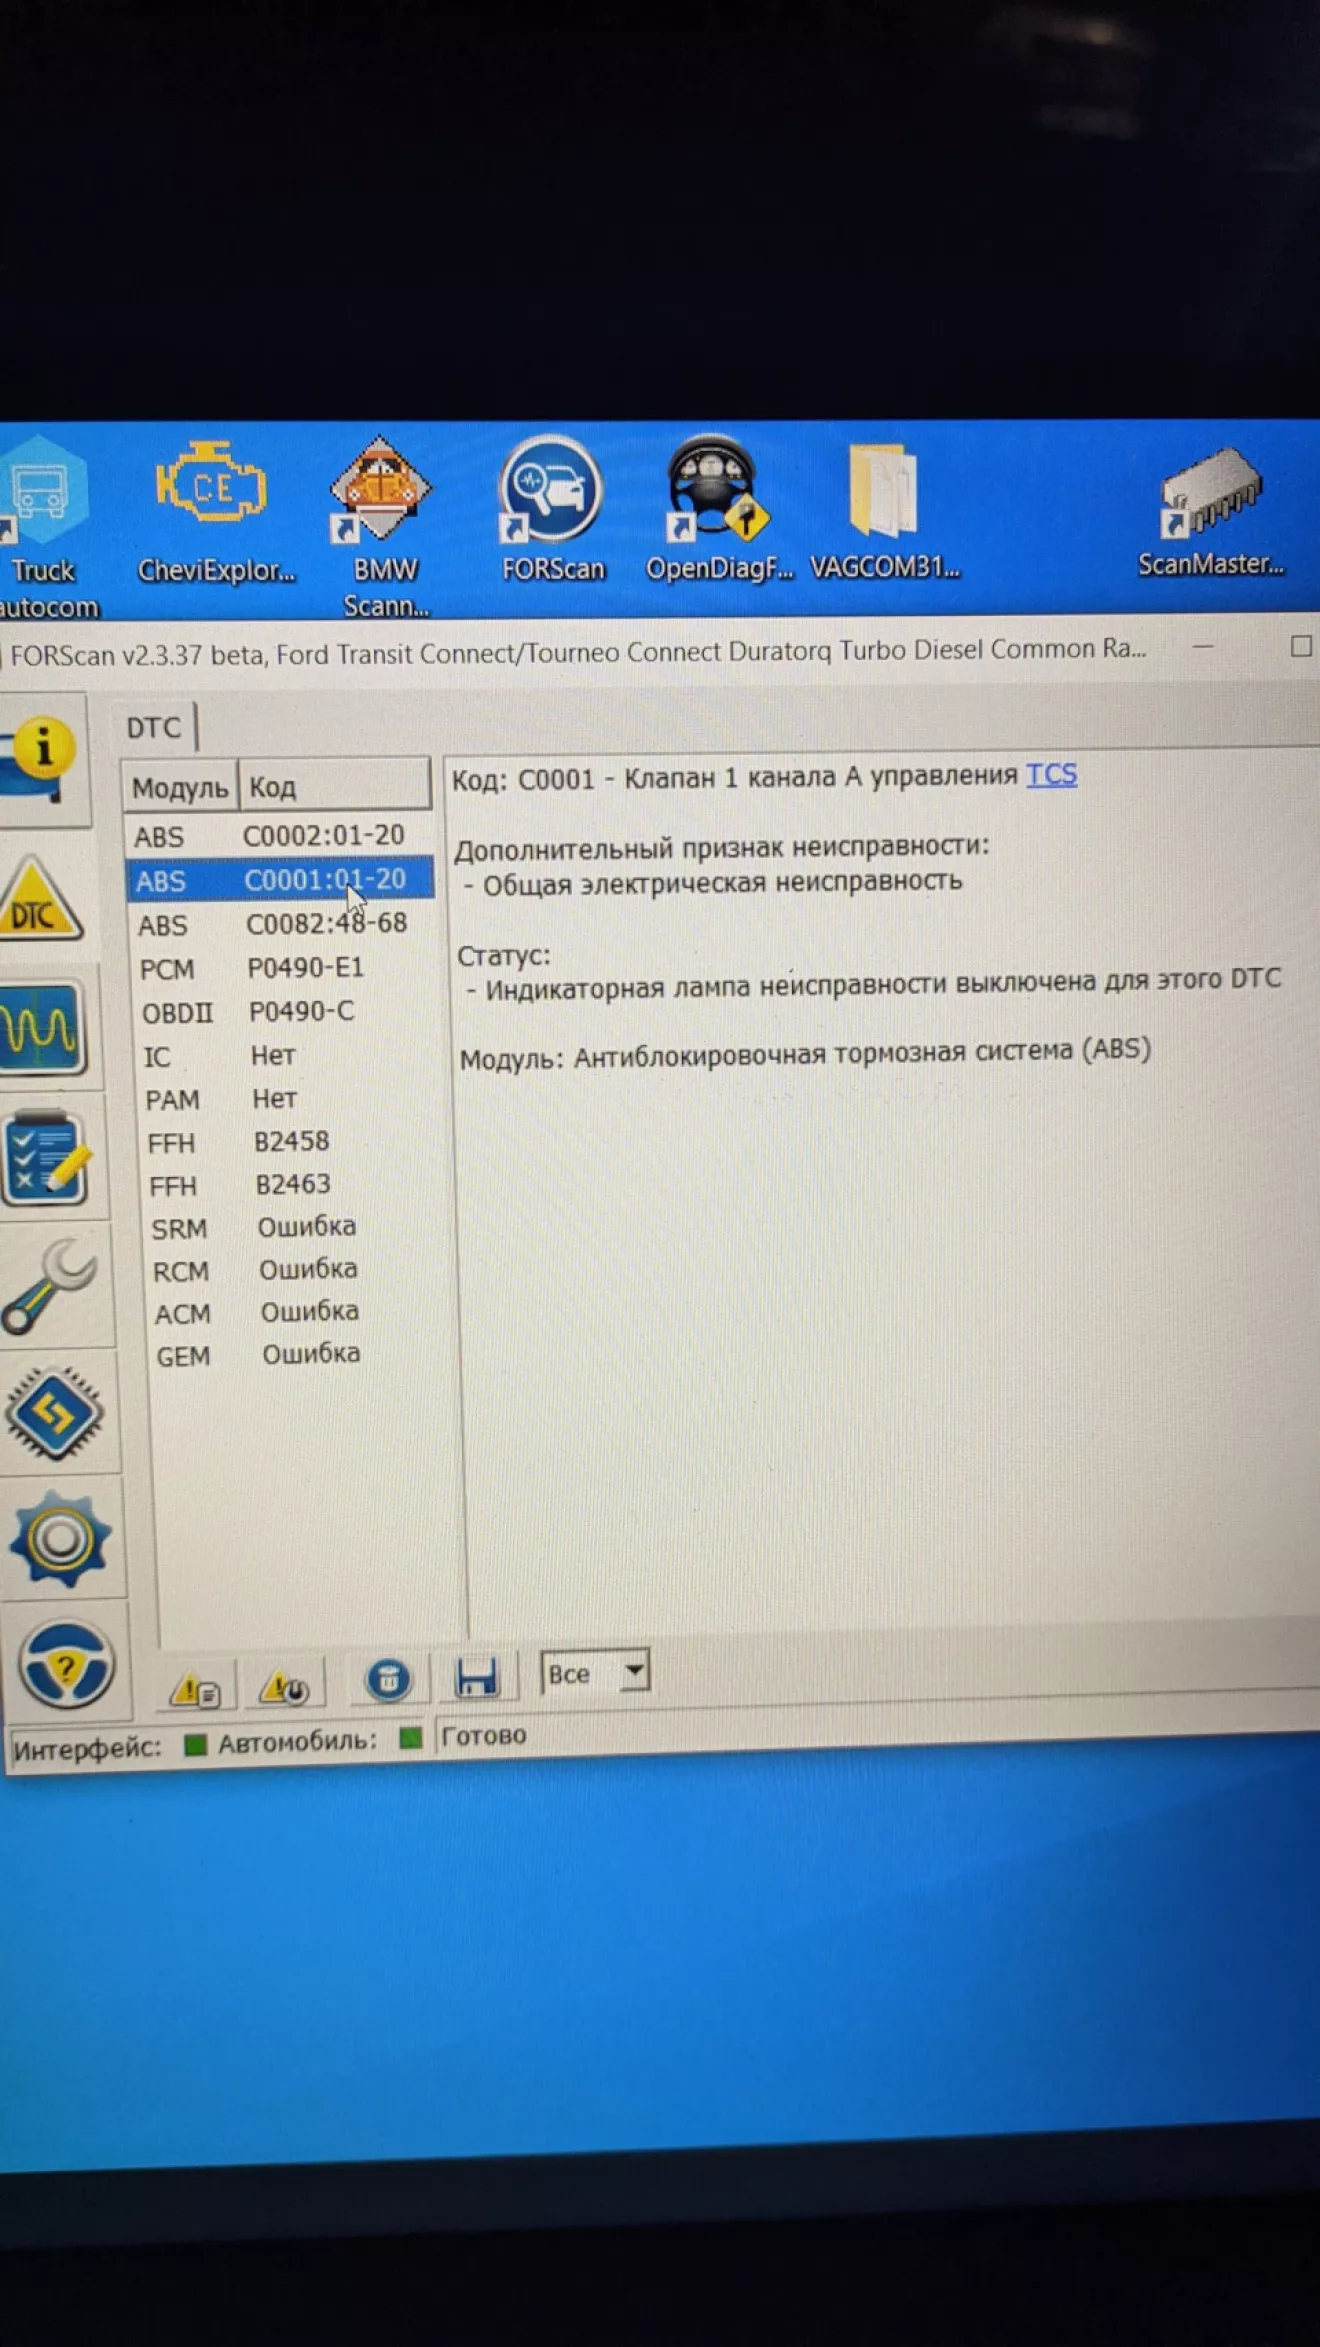Open the vehicle info section in sidebar

tap(42, 757)
